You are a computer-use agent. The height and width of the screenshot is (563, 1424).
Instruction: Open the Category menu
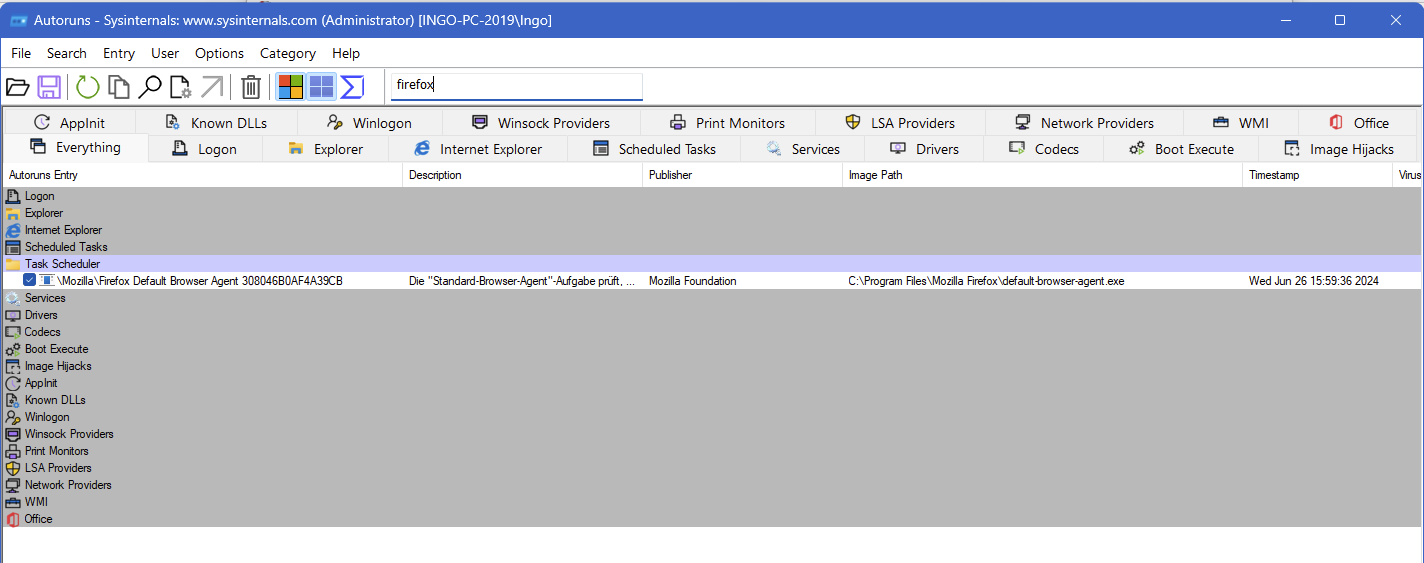pyautogui.click(x=287, y=53)
